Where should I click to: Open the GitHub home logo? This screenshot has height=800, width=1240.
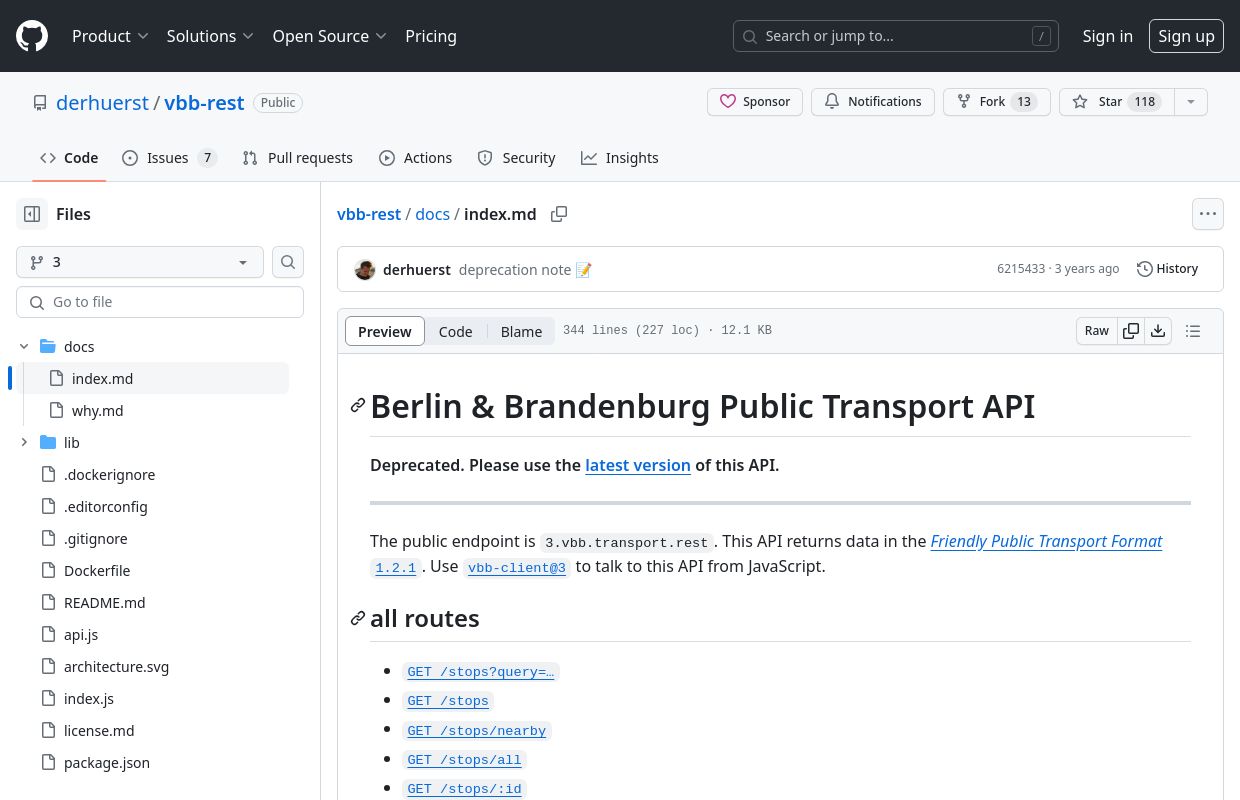point(32,36)
